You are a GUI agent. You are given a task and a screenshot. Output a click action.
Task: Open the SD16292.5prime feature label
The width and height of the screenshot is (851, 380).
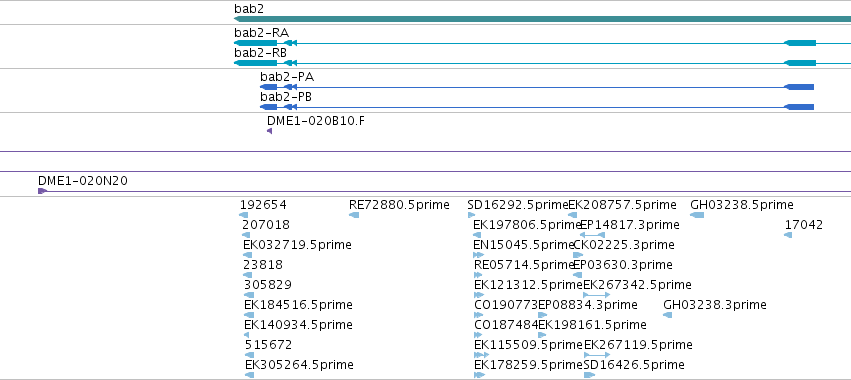pos(517,205)
